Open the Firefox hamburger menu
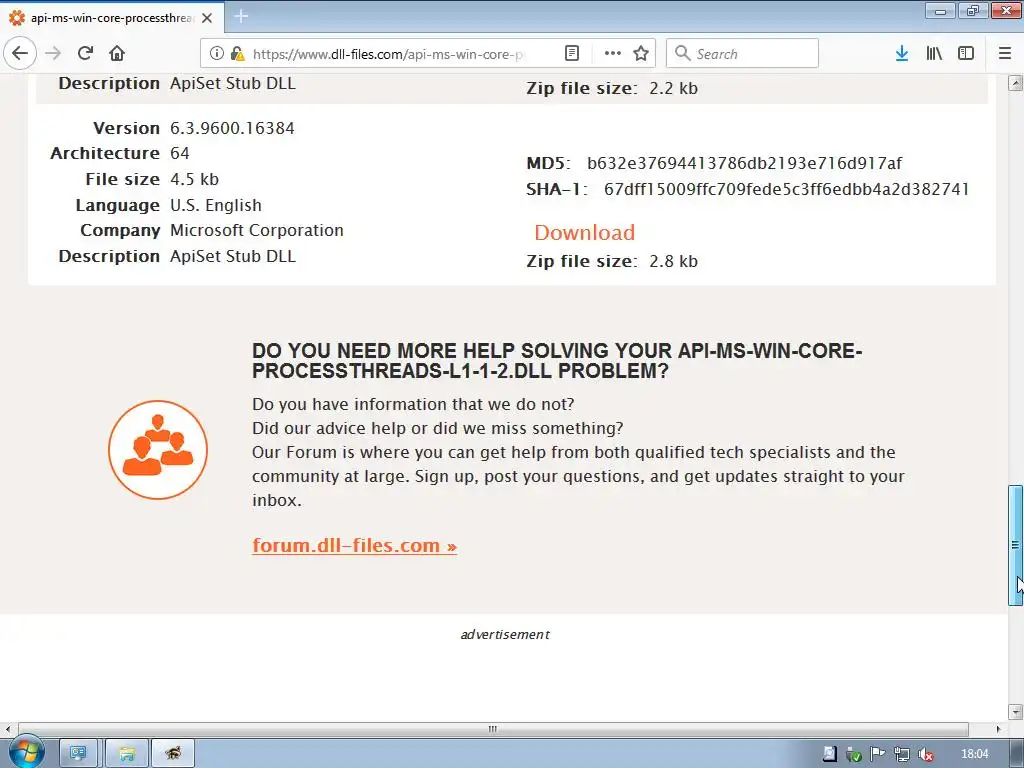This screenshot has height=768, width=1024. tap(1004, 53)
